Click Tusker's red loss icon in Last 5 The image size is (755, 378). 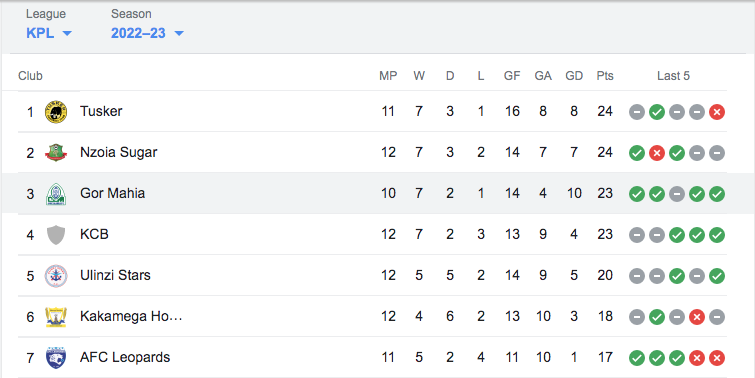coord(716,112)
